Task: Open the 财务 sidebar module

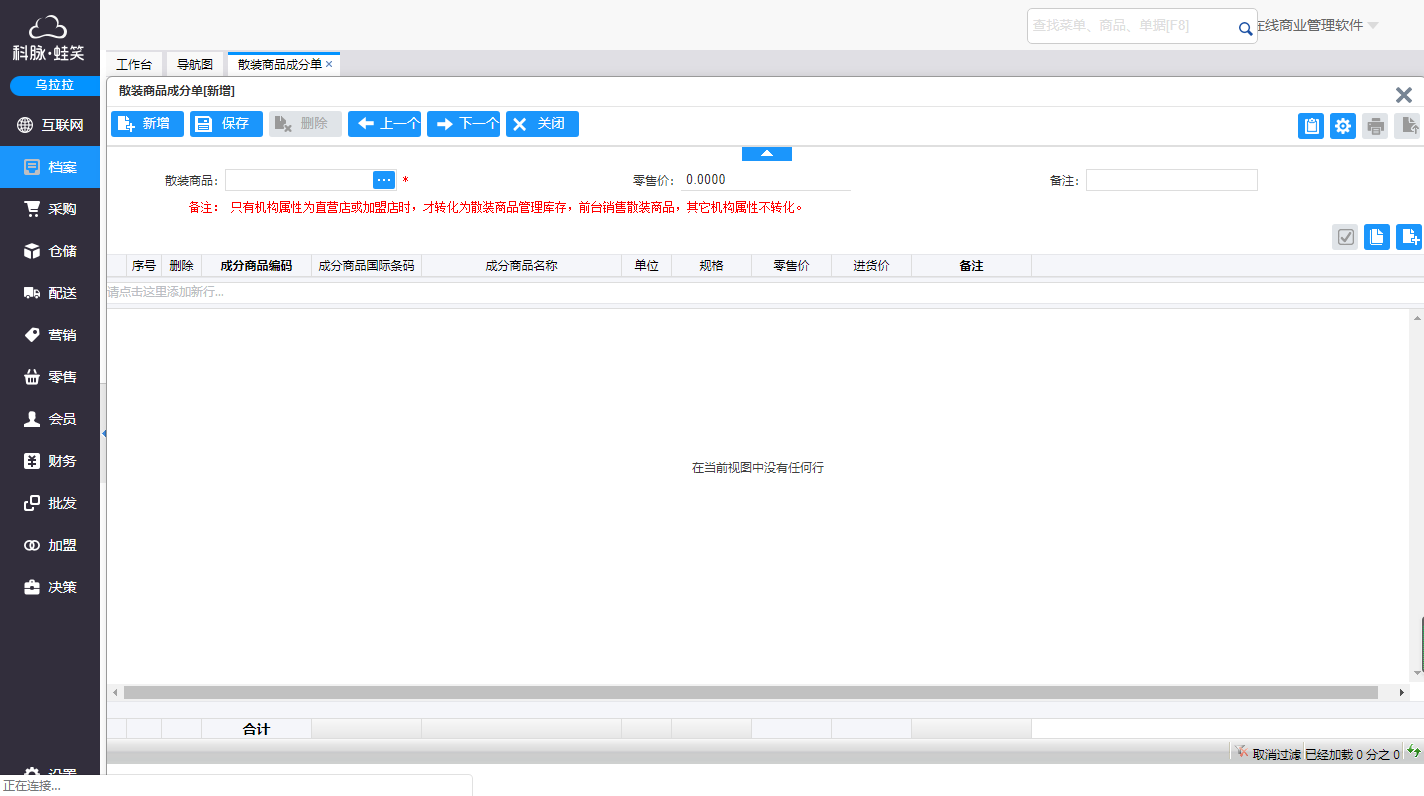Action: pyautogui.click(x=50, y=461)
